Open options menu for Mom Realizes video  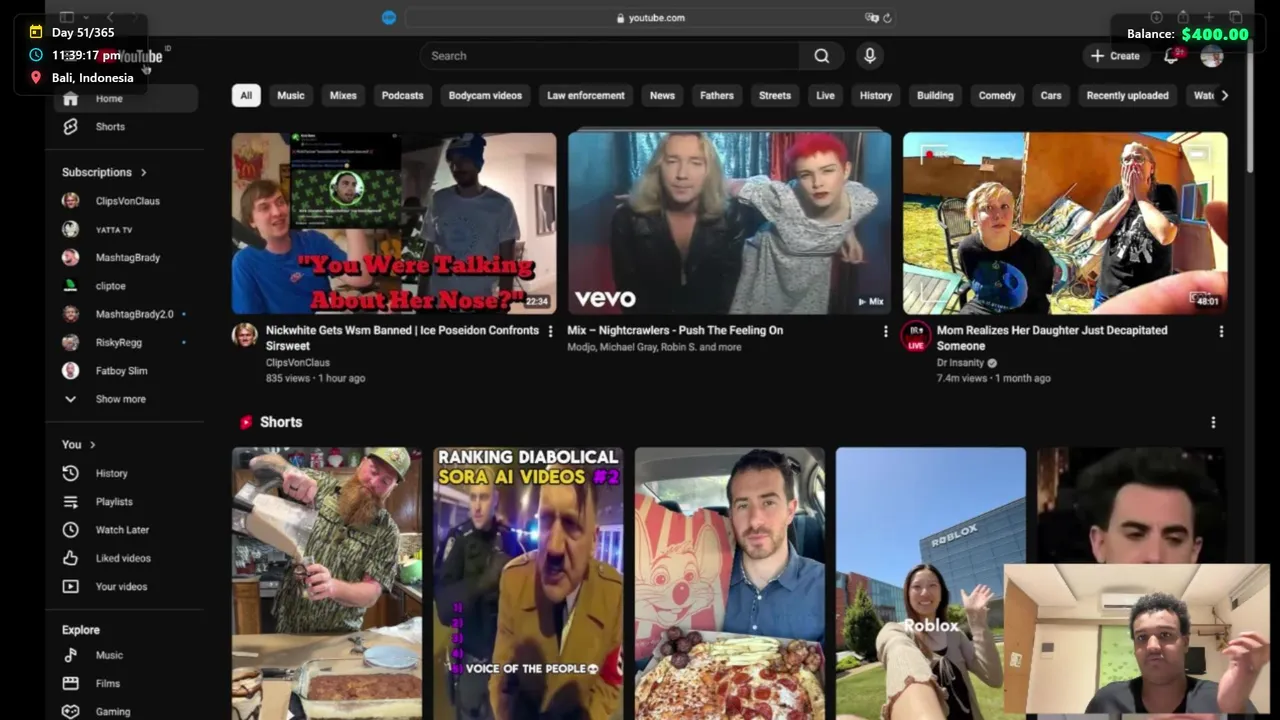tap(1221, 331)
